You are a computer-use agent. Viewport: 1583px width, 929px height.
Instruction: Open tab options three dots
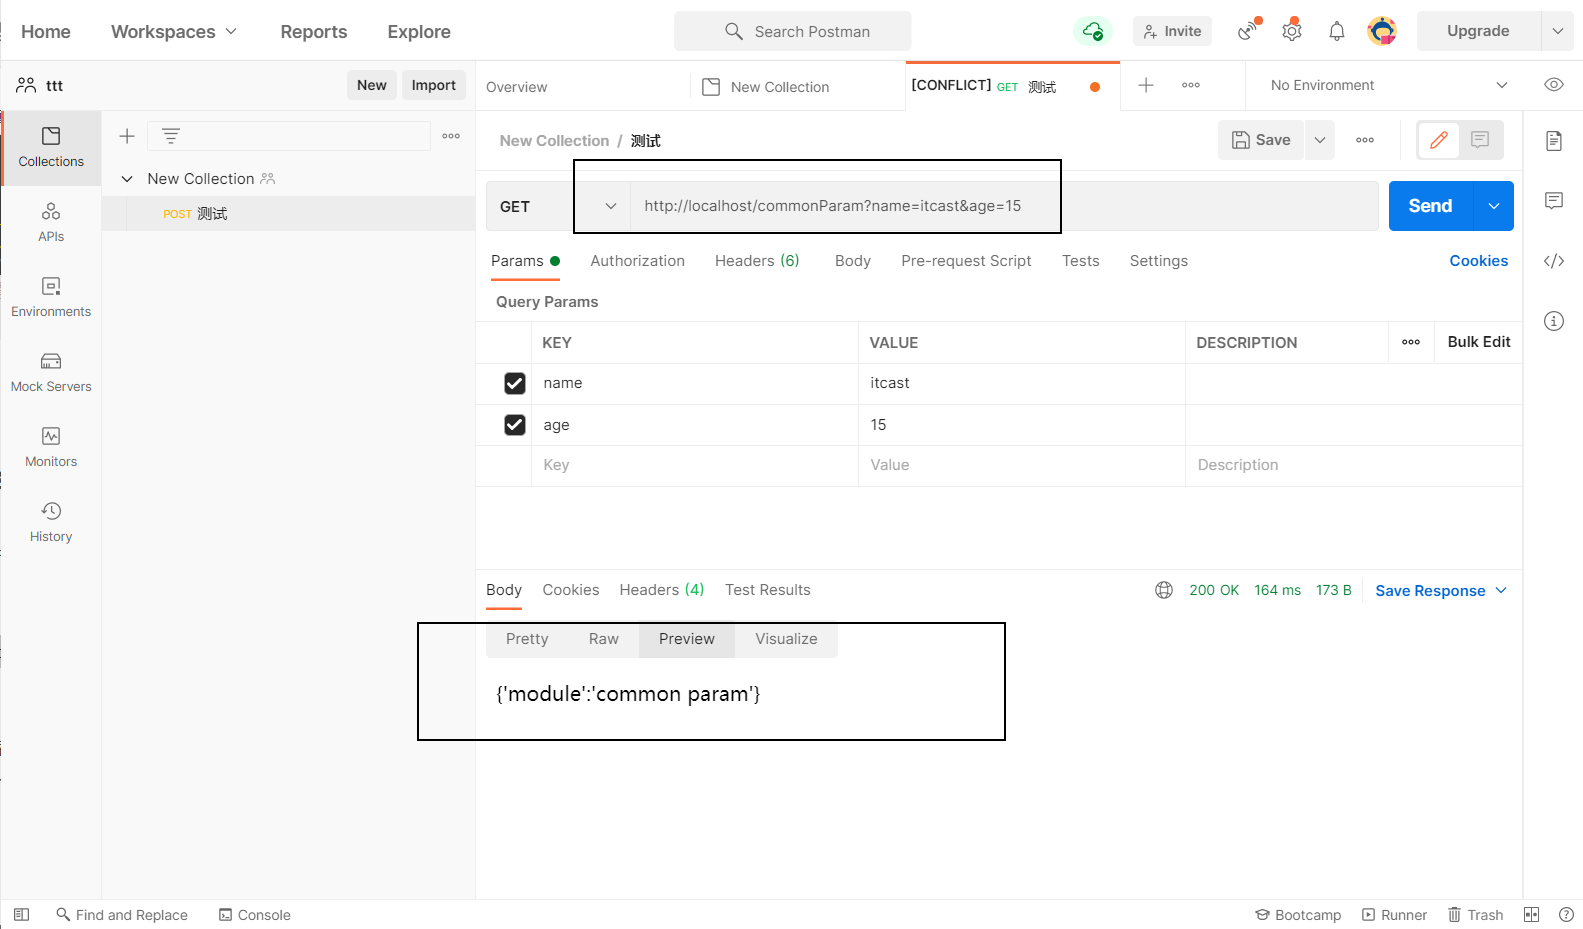[x=1191, y=85]
